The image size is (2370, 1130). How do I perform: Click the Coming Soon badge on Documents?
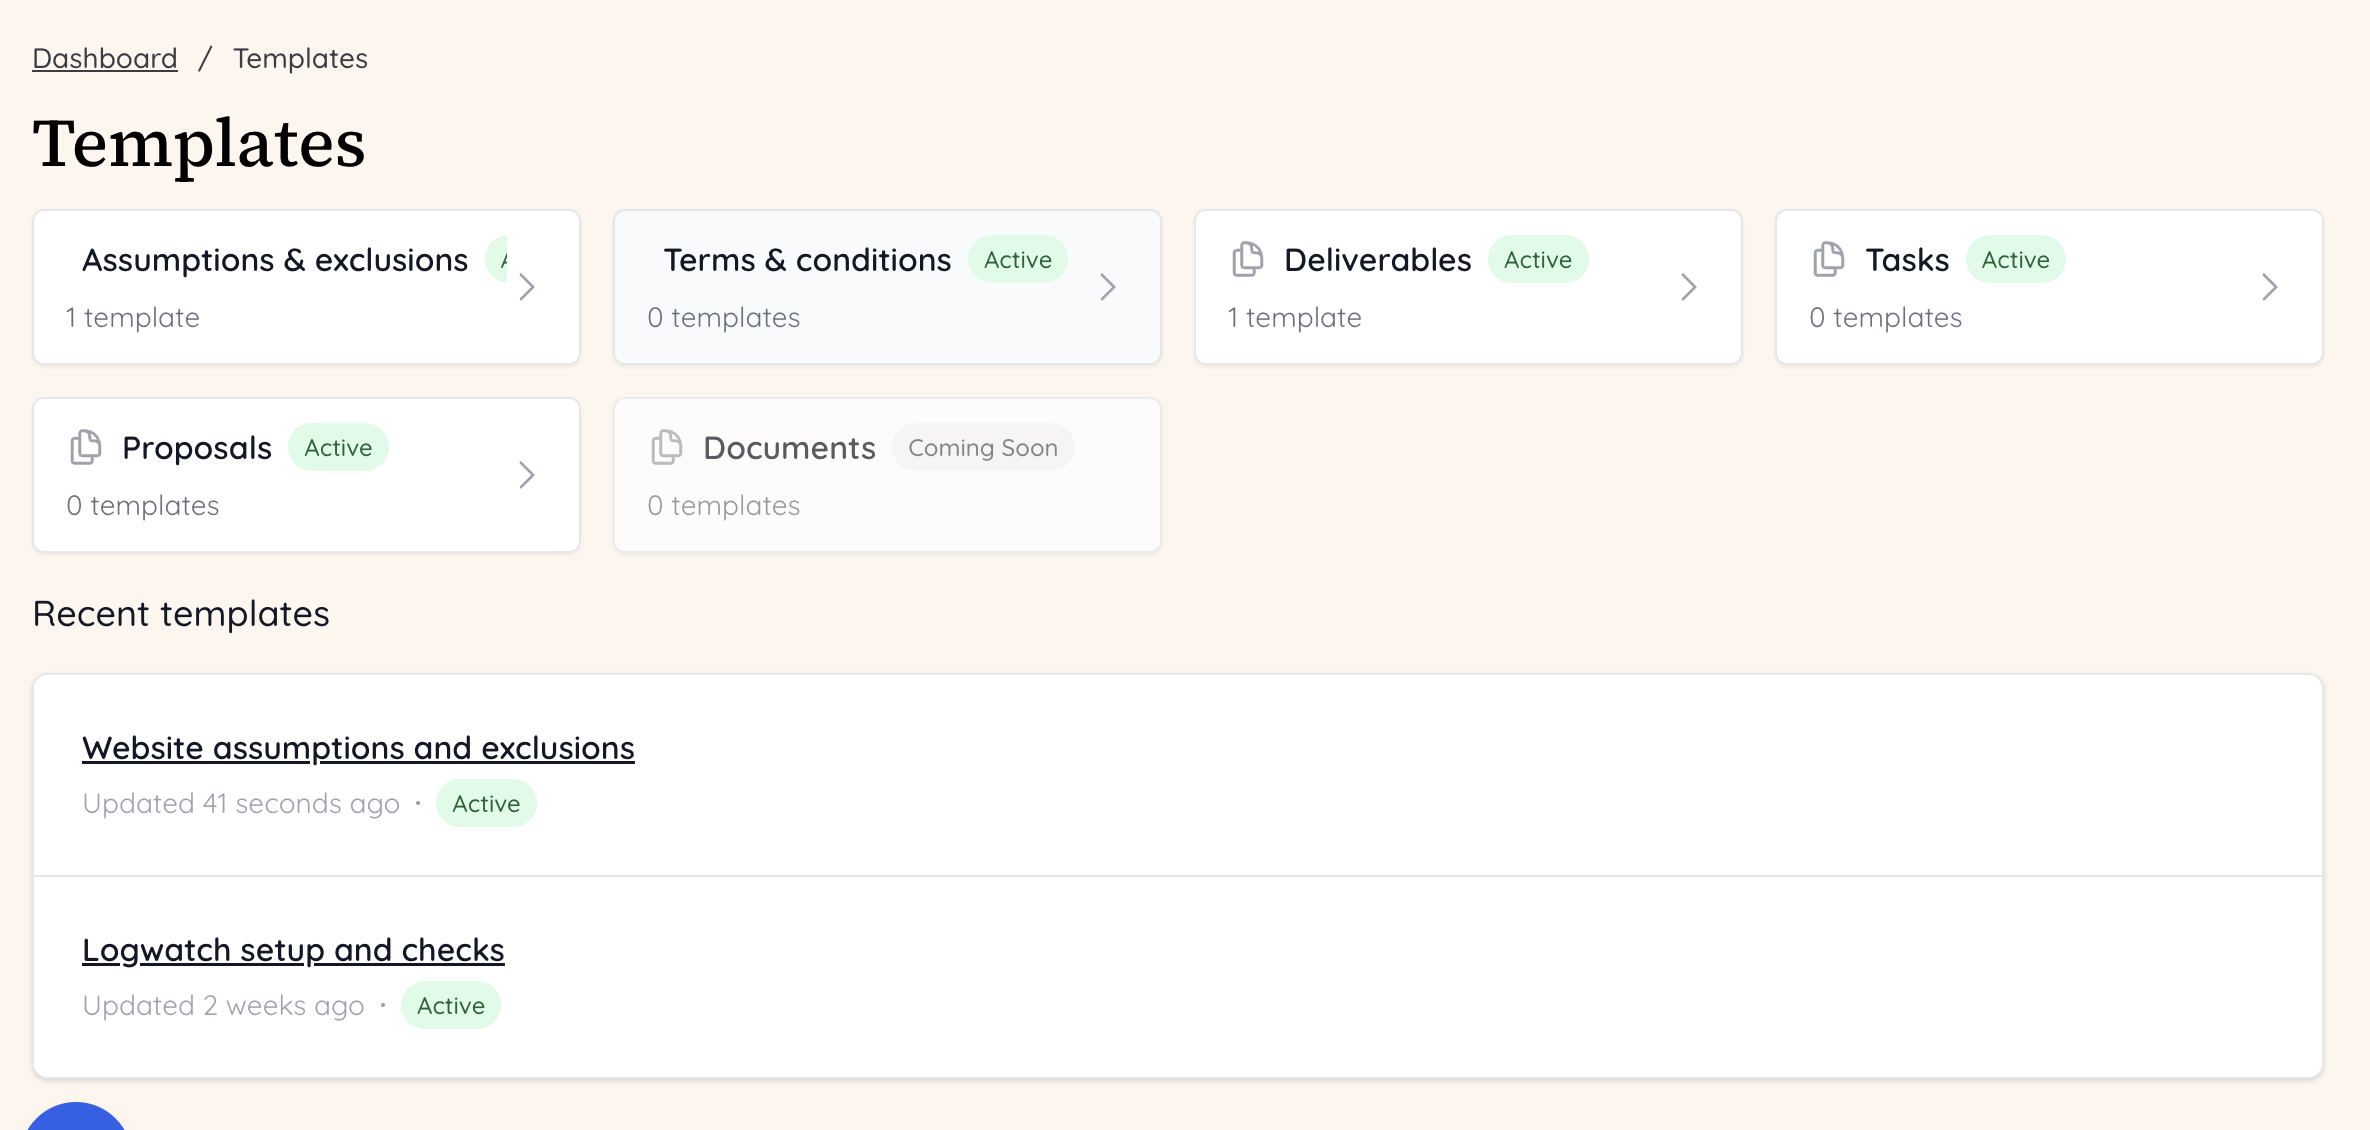click(982, 448)
